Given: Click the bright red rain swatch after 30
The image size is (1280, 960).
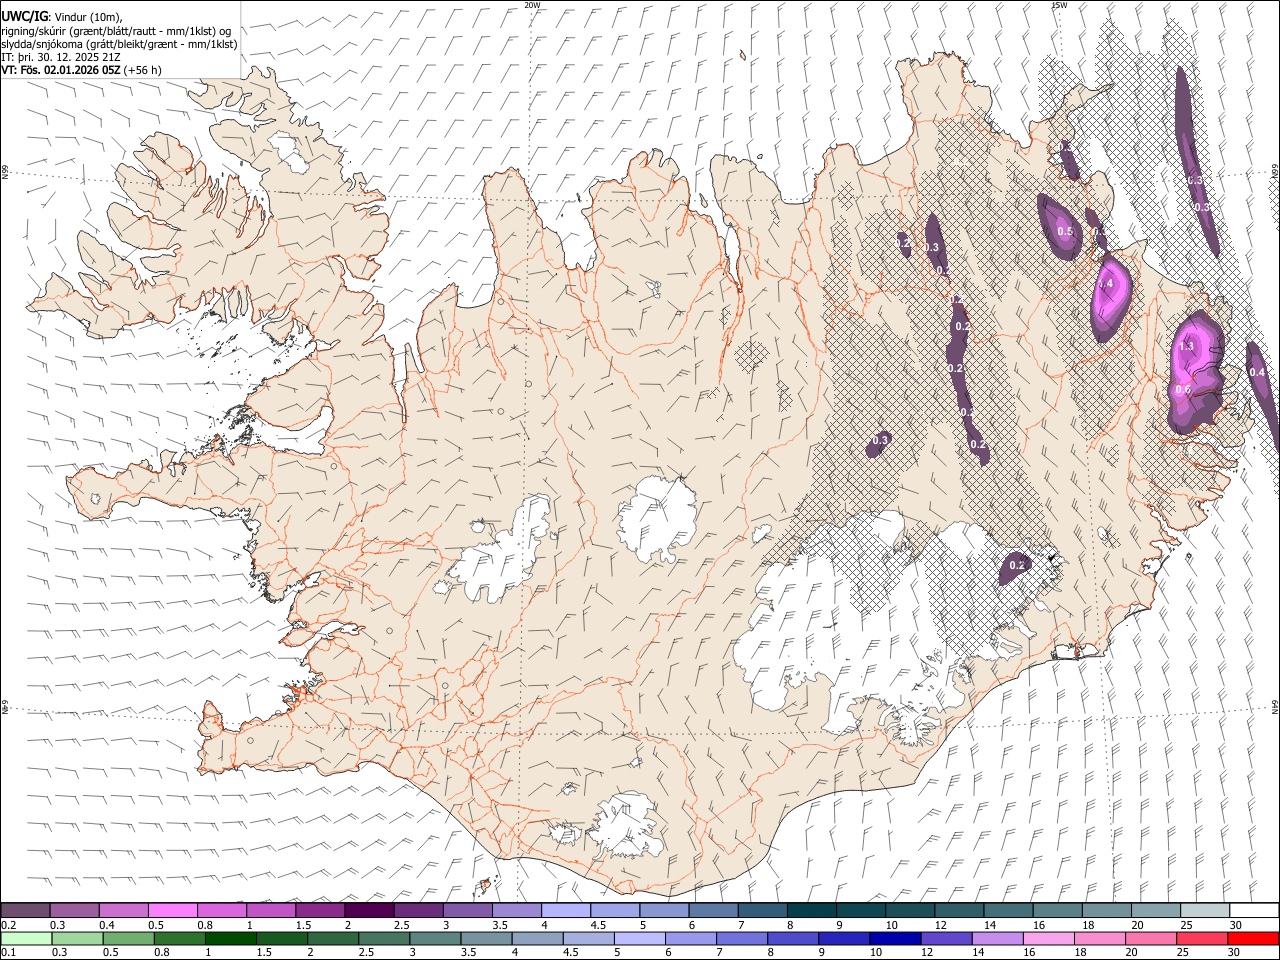Looking at the screenshot, I should (x=1252, y=938).
